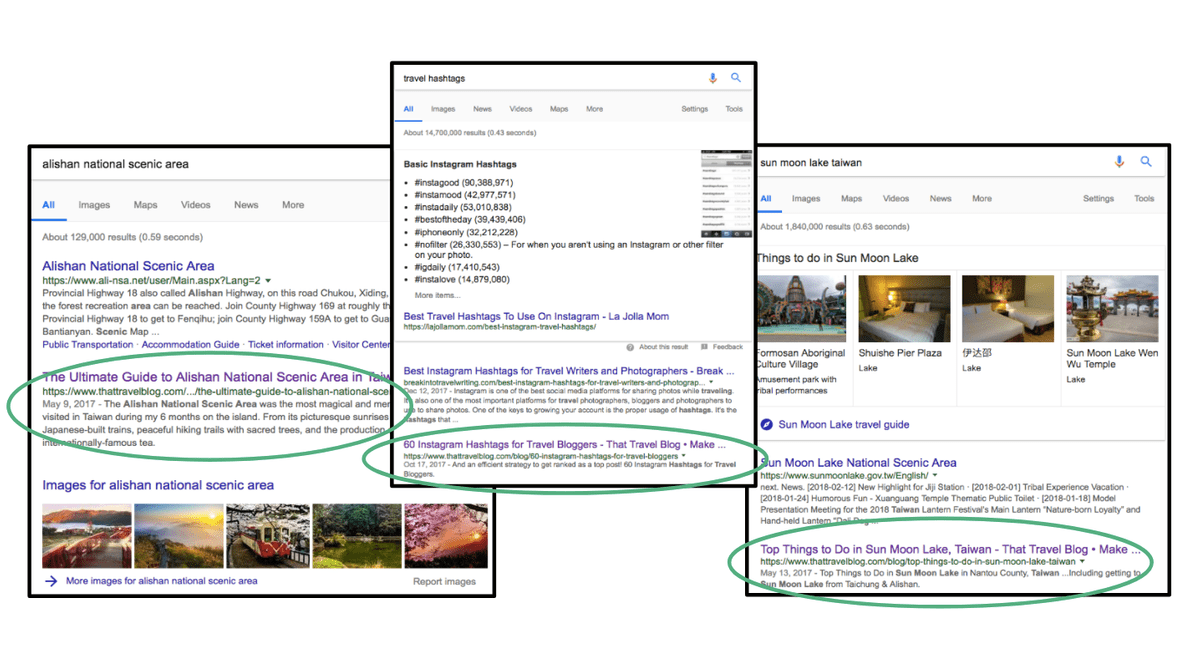Open the Sun Moon Lake travel guide link

pos(844,424)
